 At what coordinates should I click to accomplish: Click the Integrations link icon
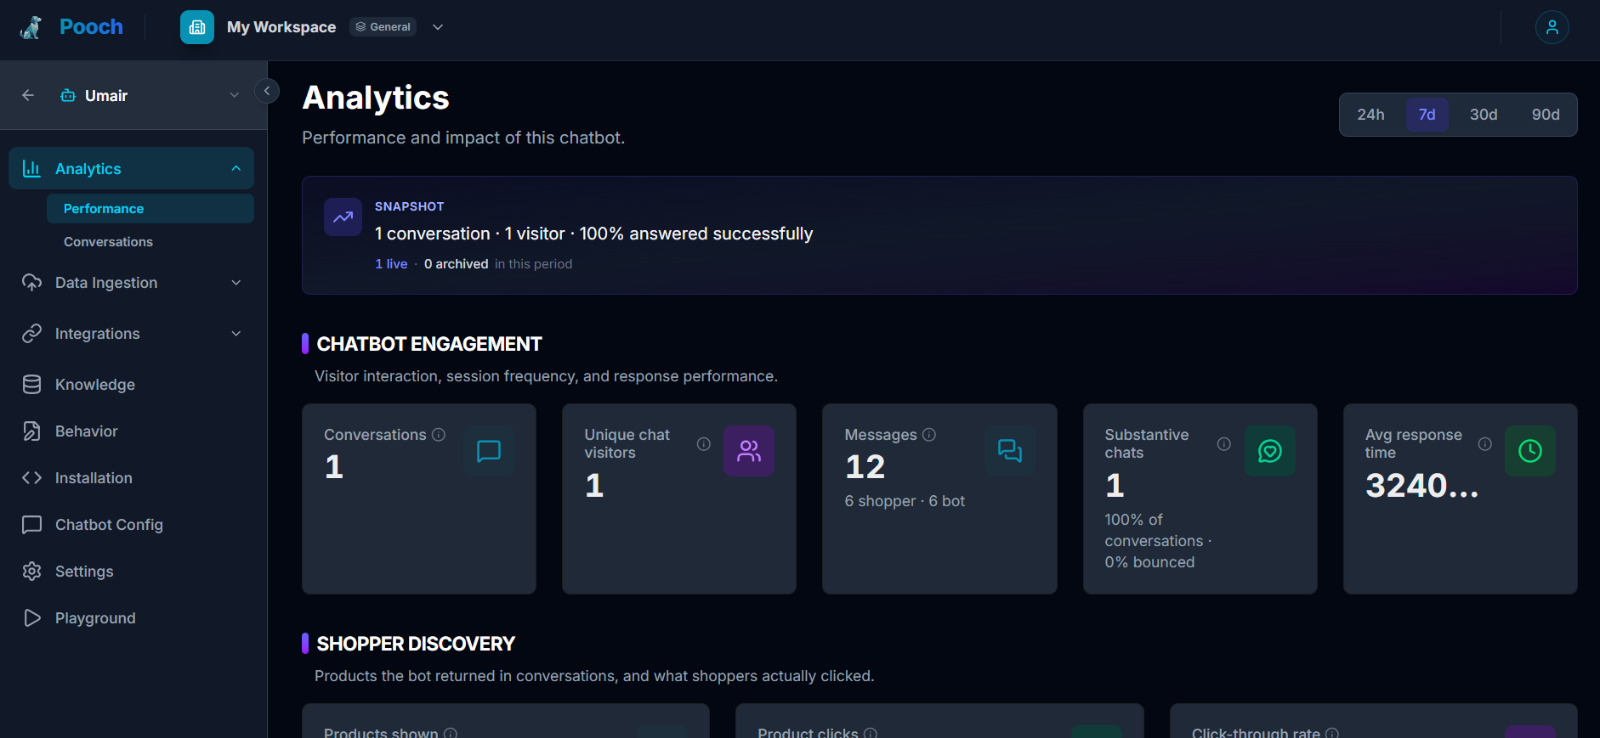pyautogui.click(x=32, y=333)
